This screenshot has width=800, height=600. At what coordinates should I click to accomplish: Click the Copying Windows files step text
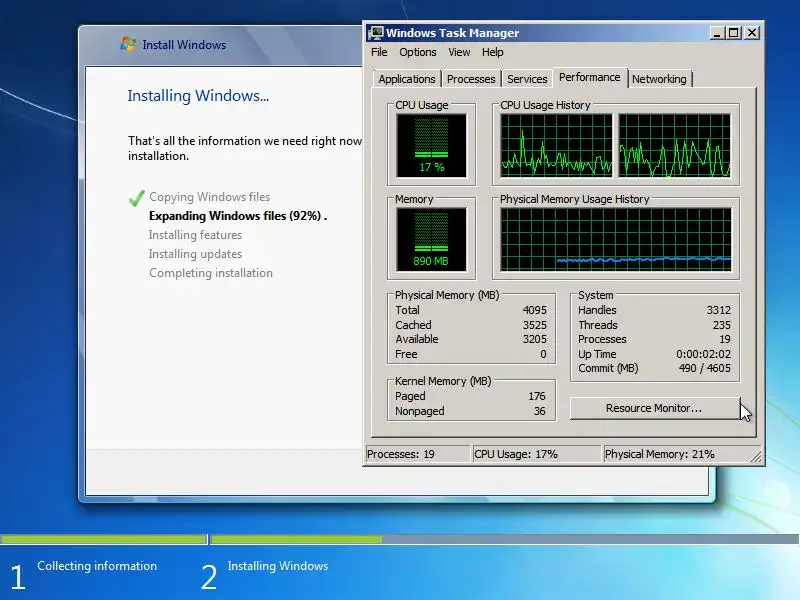tap(209, 197)
